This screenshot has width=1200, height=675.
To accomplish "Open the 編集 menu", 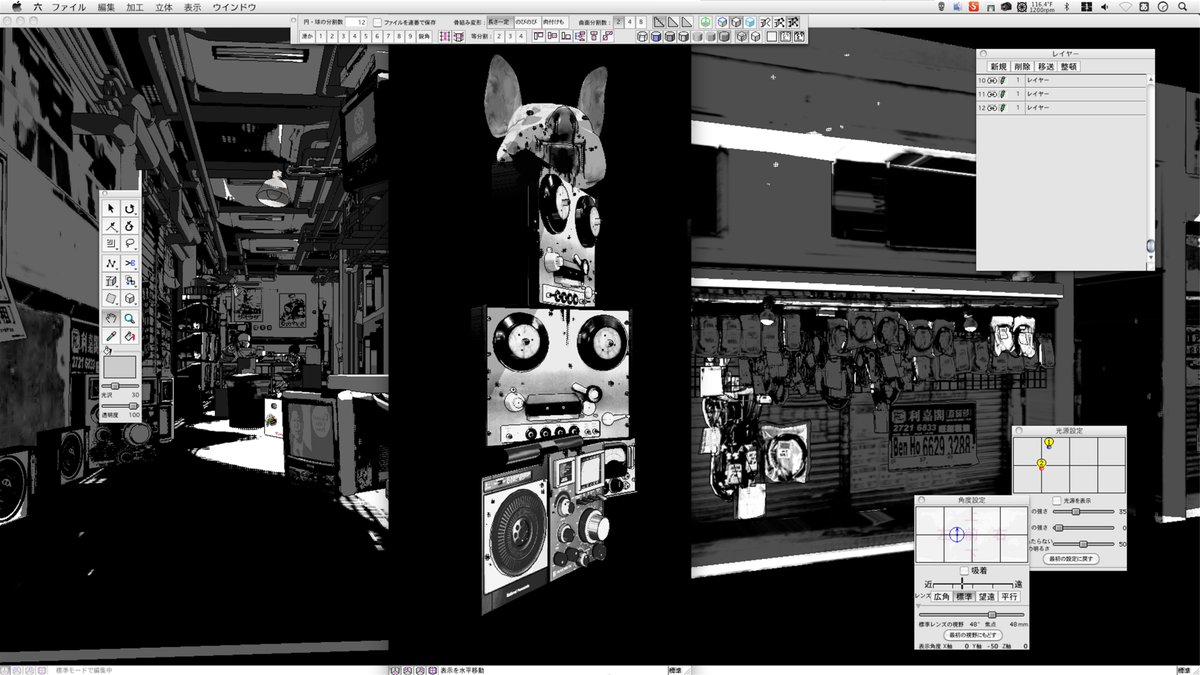I will (x=106, y=6).
